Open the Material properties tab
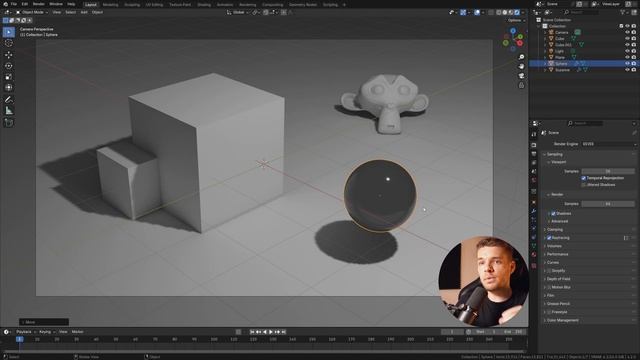640x360 pixels. point(534,254)
